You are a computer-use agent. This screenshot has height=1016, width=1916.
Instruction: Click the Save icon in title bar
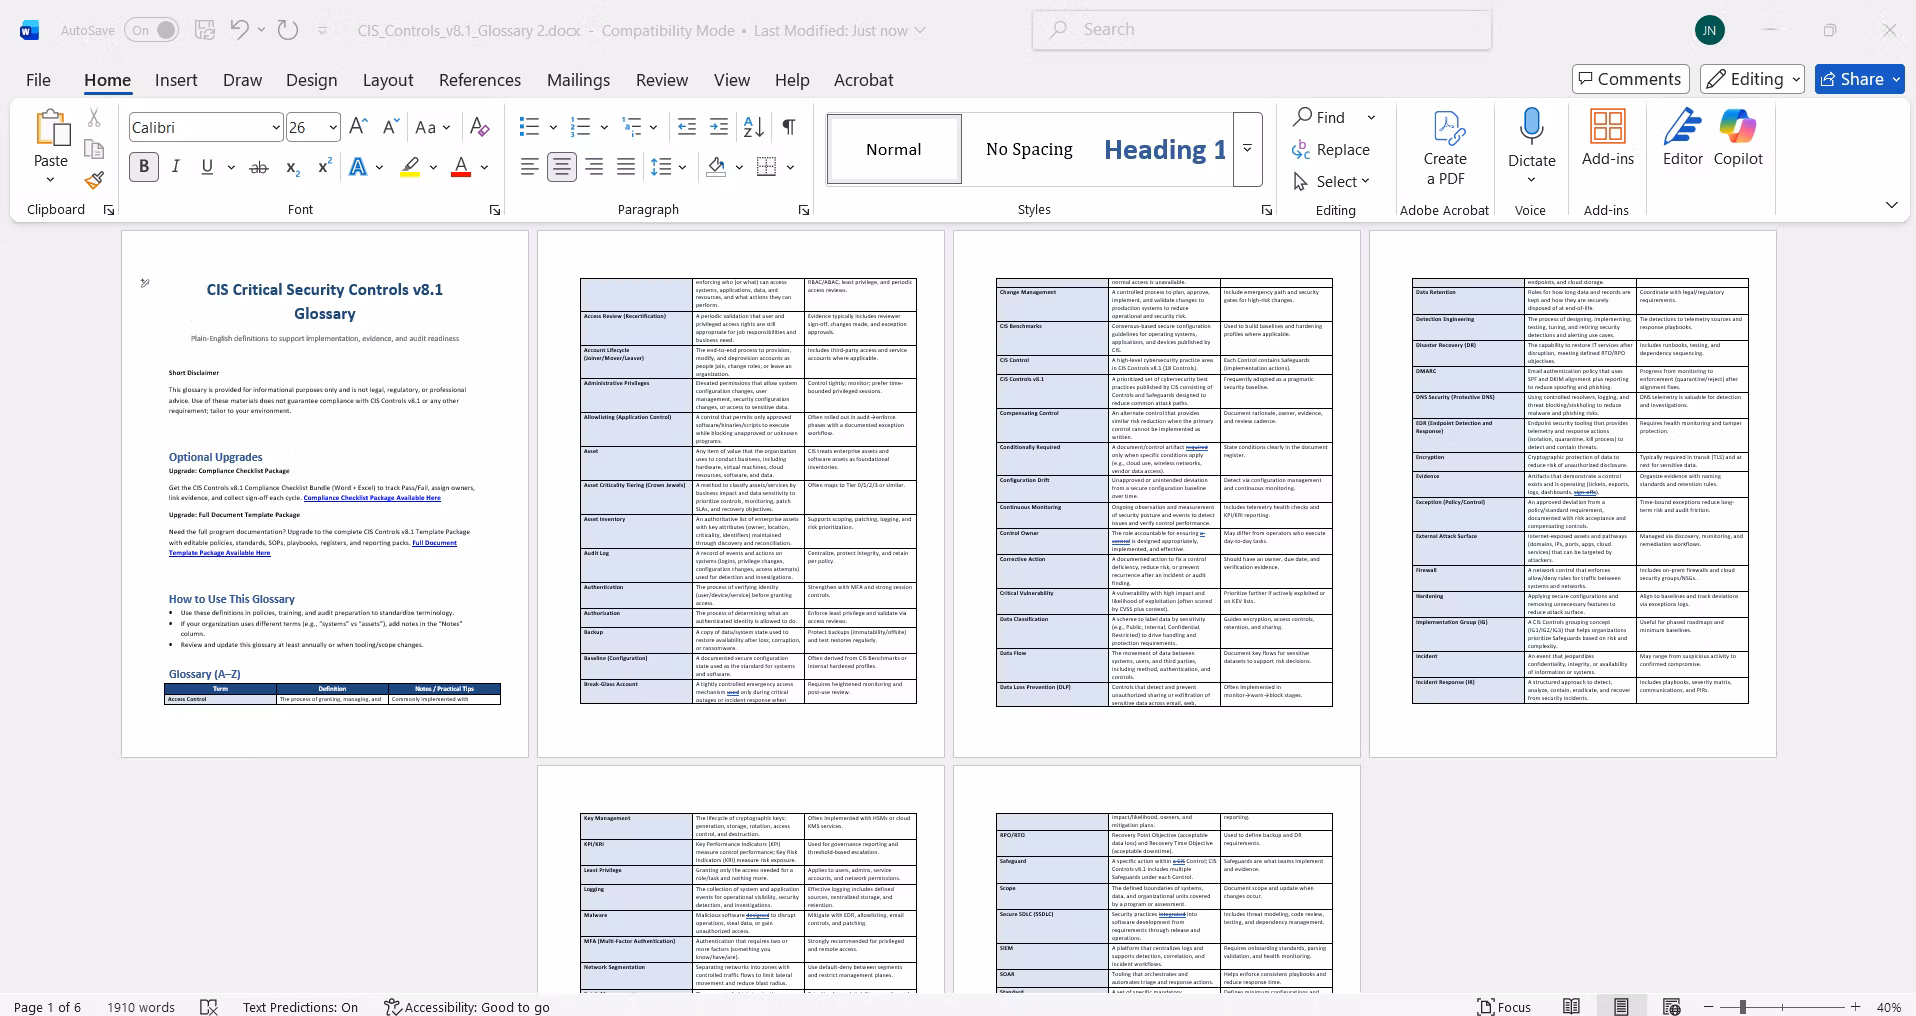tap(204, 30)
